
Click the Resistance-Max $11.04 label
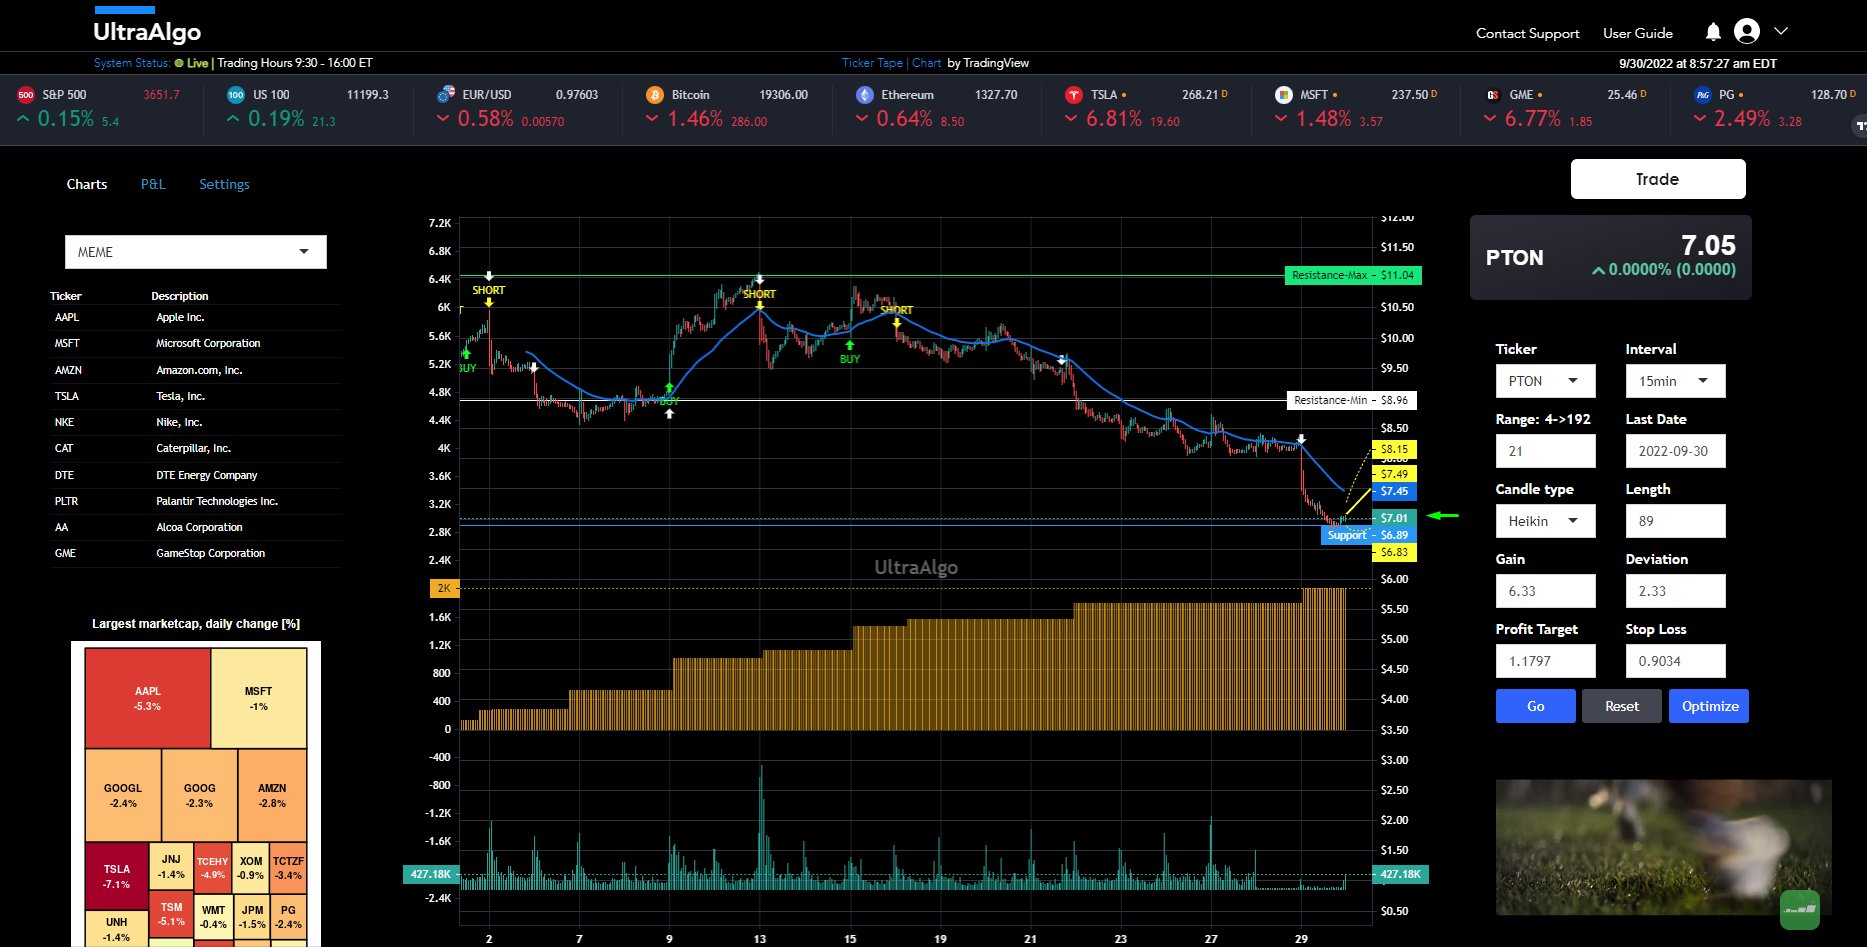tap(1353, 275)
